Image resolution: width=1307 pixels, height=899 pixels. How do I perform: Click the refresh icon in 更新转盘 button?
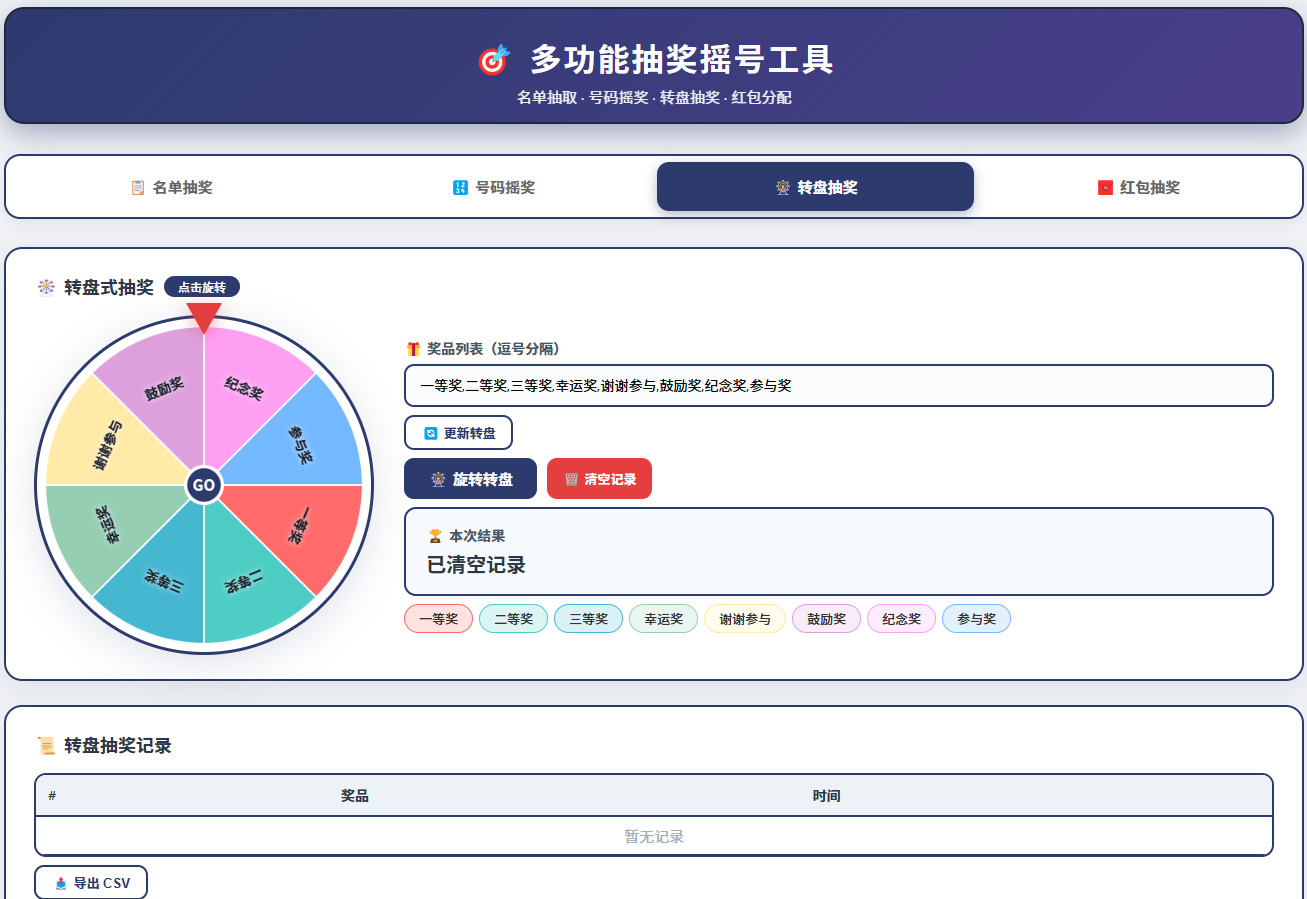point(431,433)
